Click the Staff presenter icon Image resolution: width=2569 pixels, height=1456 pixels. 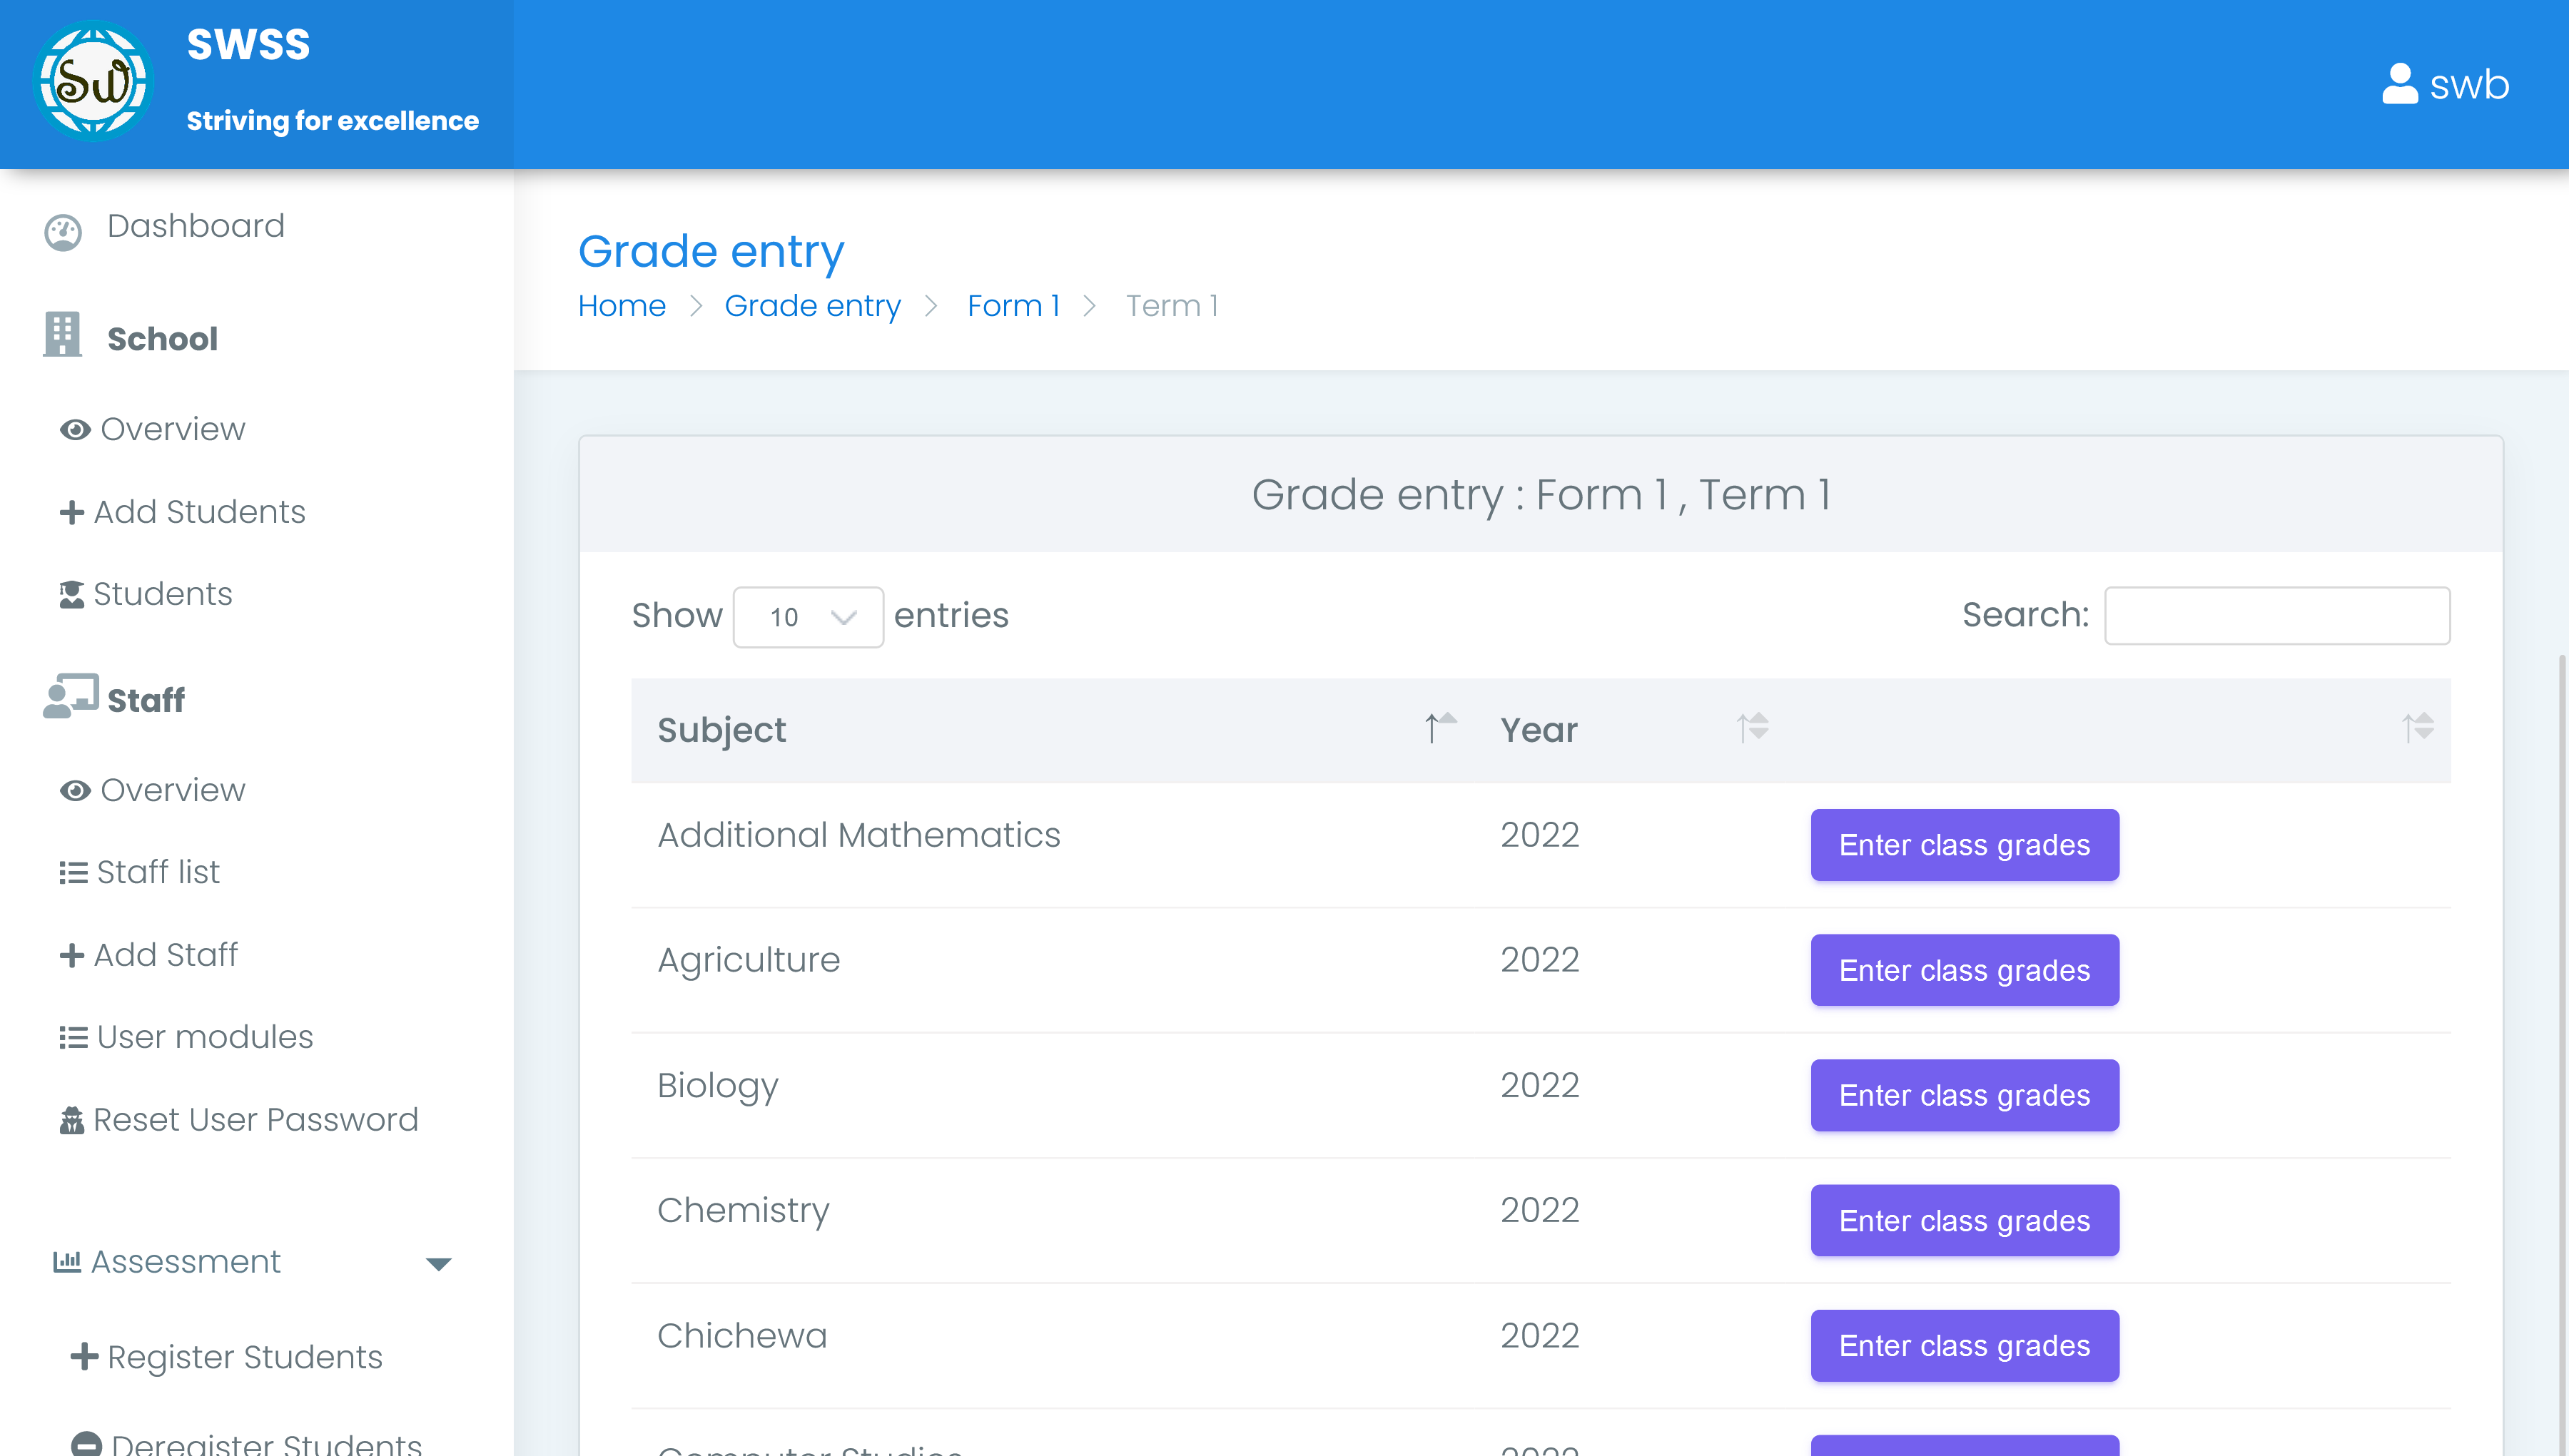point(70,696)
